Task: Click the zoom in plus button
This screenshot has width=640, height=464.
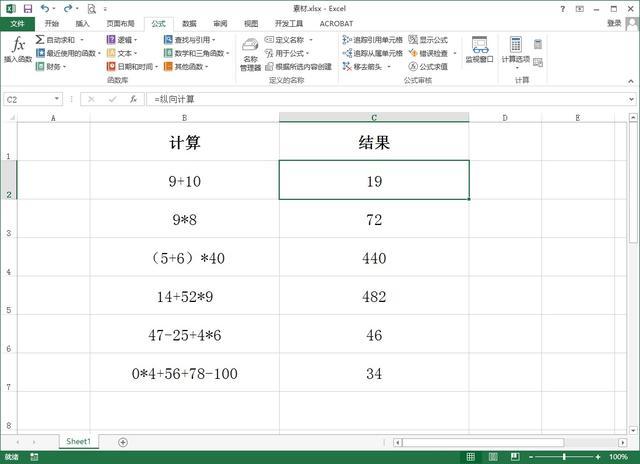Action: [598, 457]
